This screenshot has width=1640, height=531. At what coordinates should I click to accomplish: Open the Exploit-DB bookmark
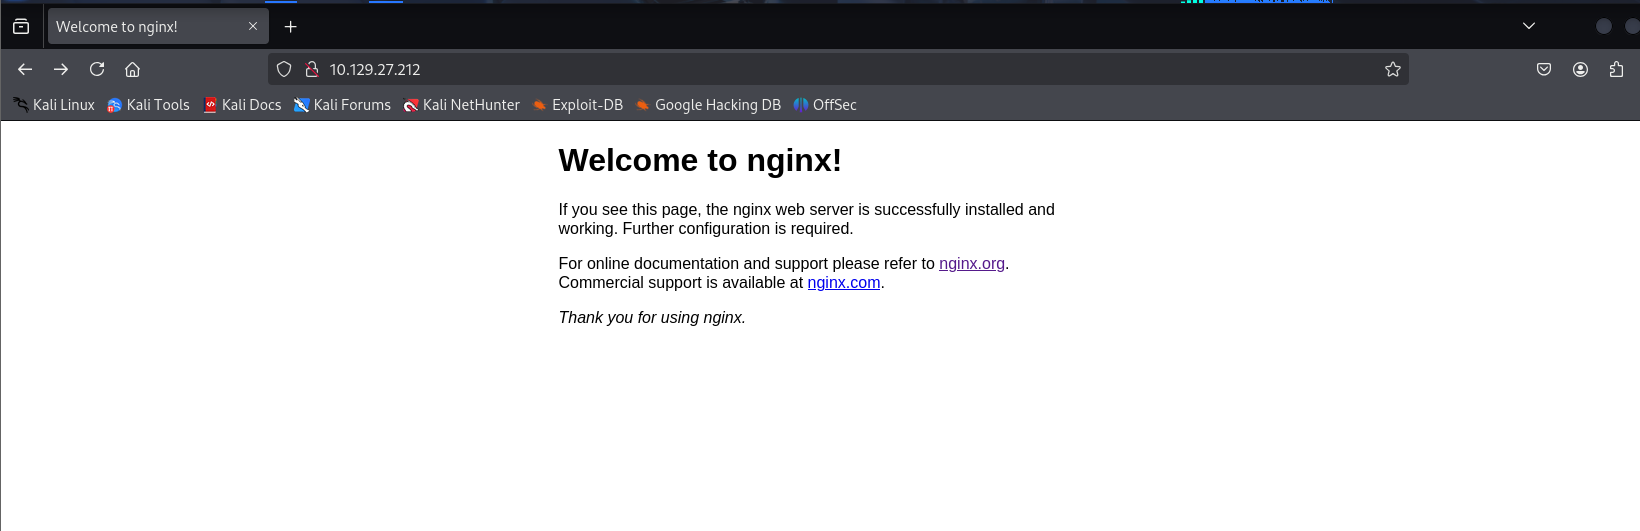tap(577, 105)
